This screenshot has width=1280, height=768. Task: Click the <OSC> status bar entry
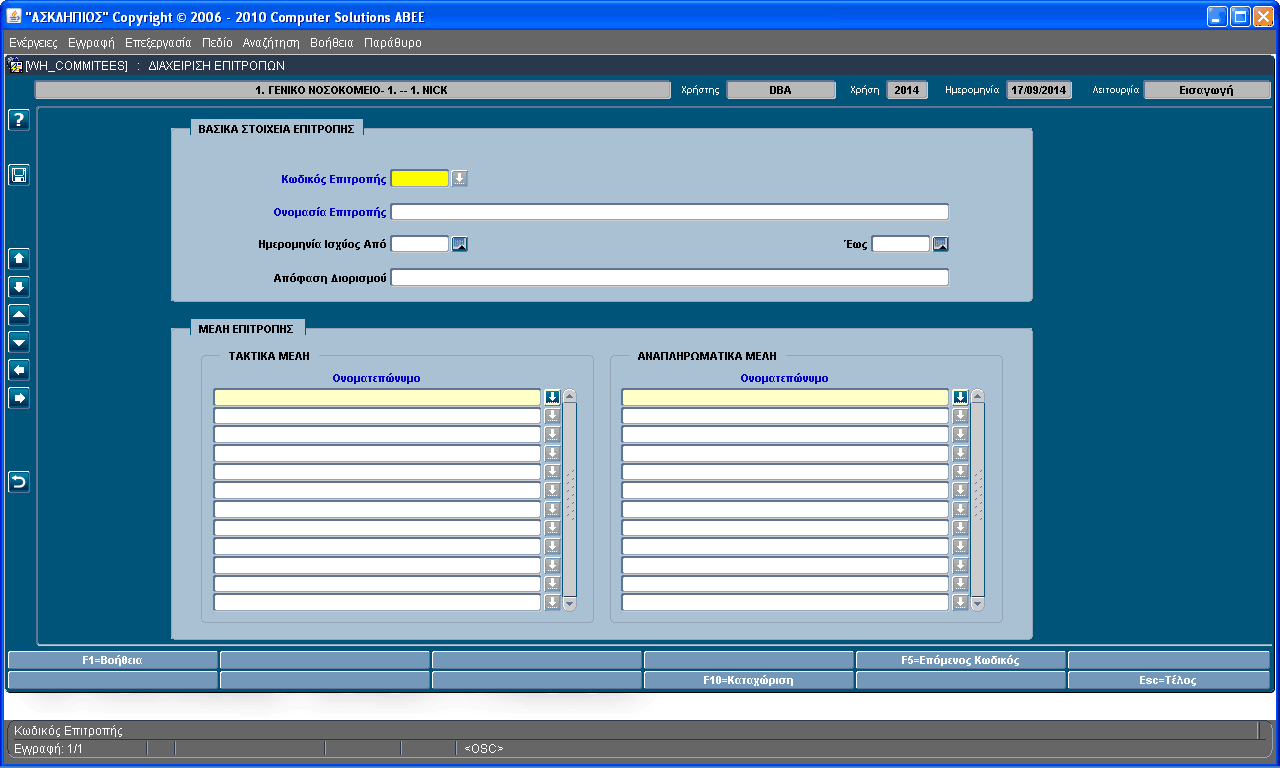pos(484,748)
